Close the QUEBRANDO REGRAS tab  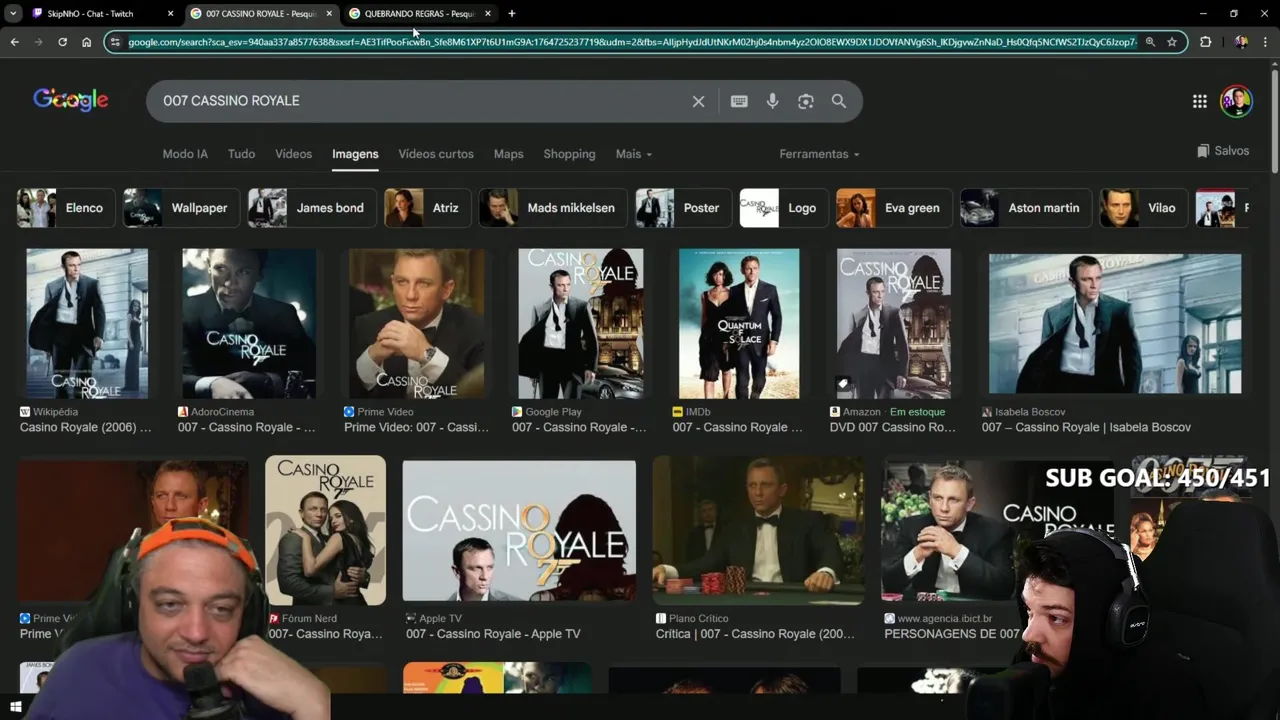(x=488, y=14)
